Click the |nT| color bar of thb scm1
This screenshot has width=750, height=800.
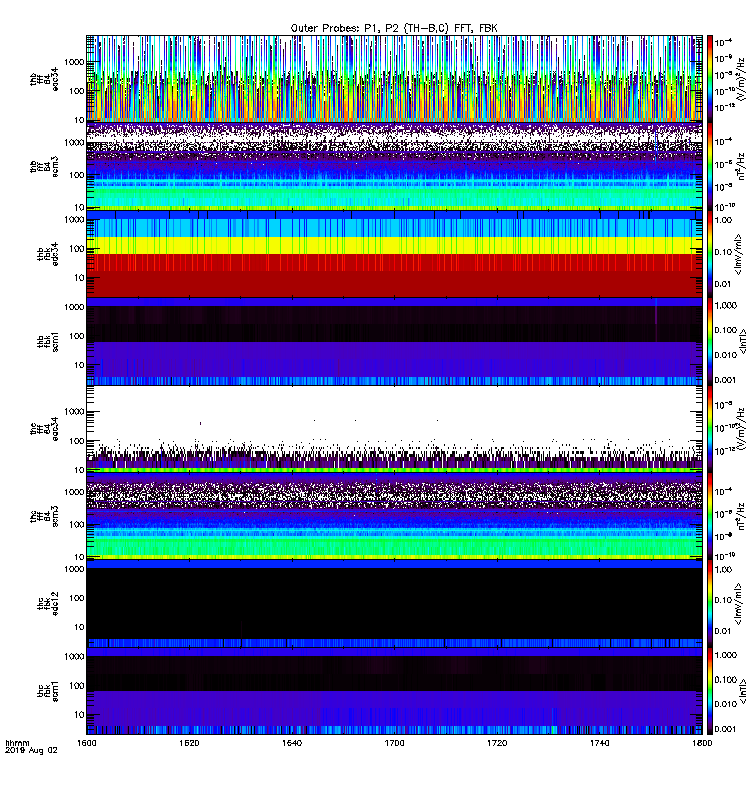tap(709, 341)
